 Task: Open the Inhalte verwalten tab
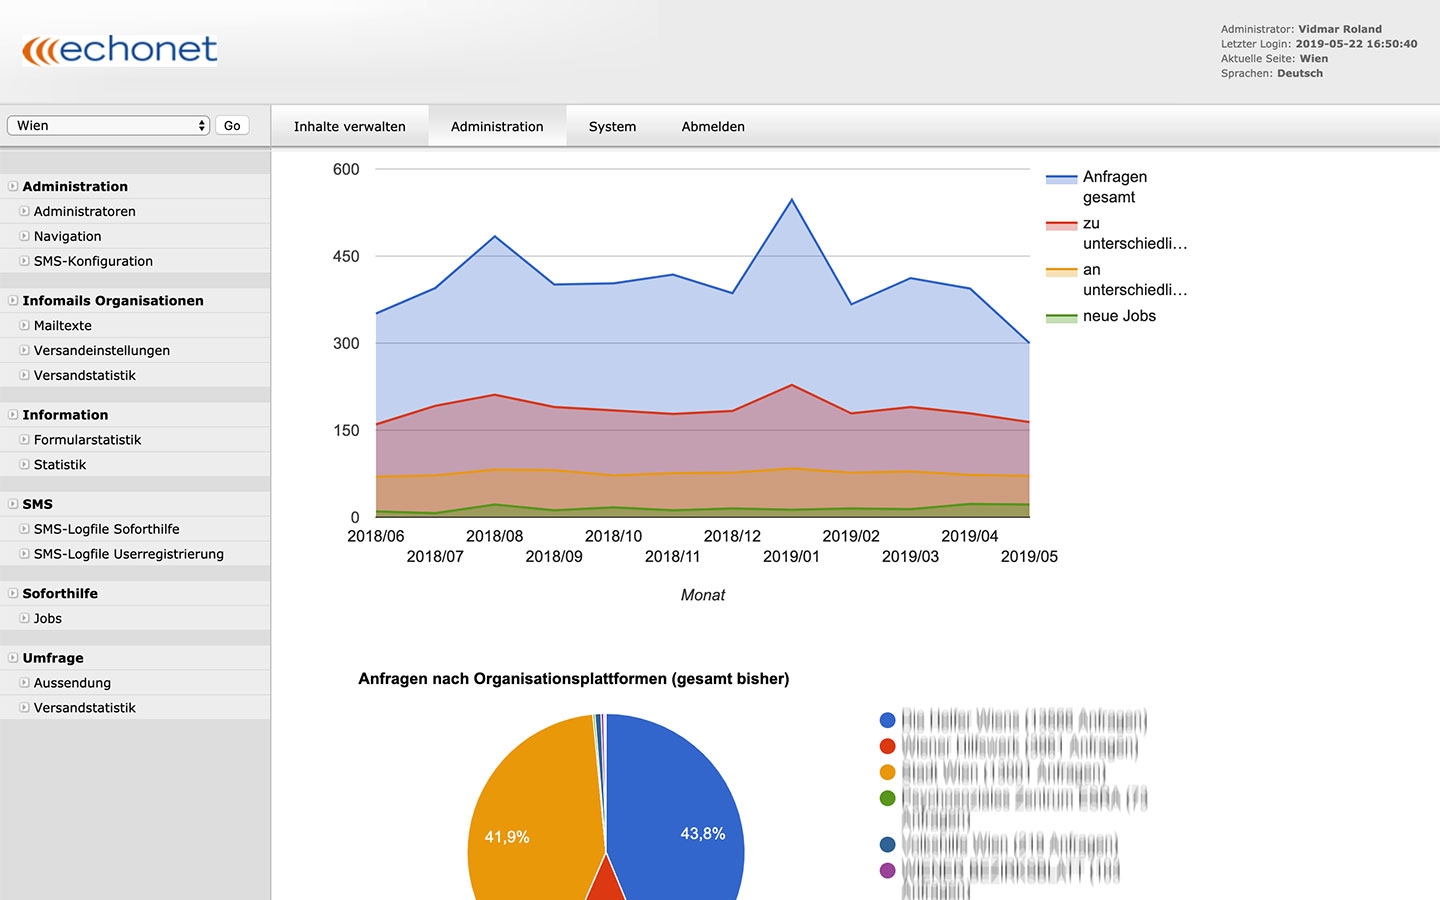pos(349,126)
